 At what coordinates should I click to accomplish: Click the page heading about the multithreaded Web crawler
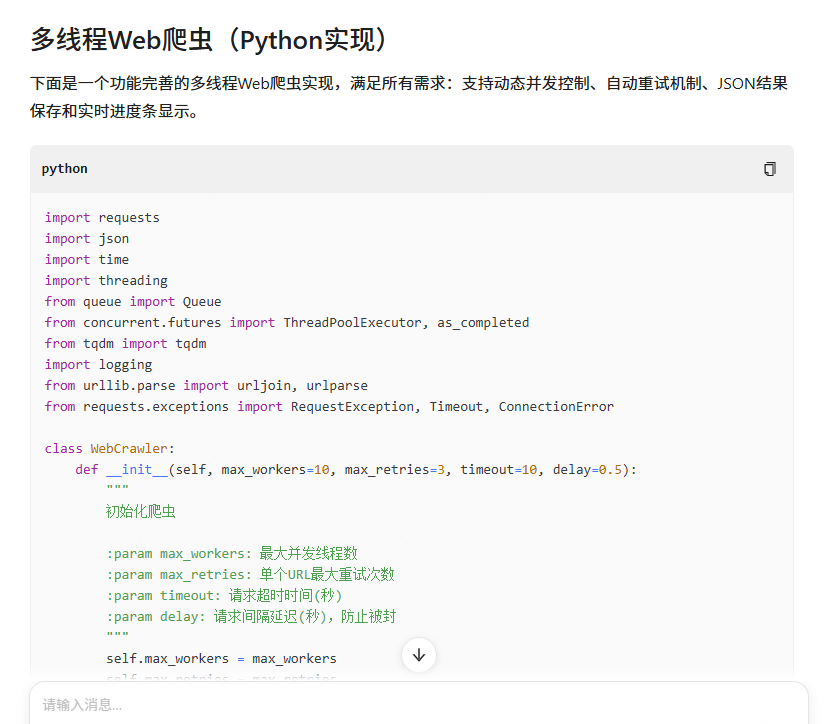pos(208,40)
